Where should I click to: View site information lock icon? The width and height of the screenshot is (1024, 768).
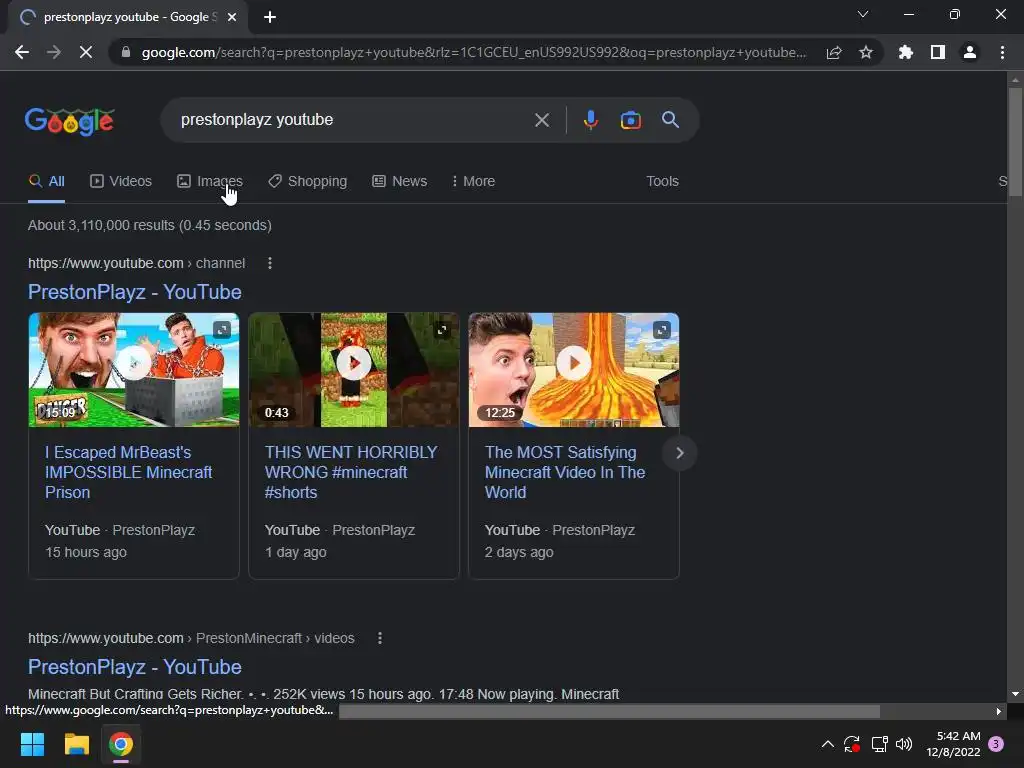coord(126,52)
